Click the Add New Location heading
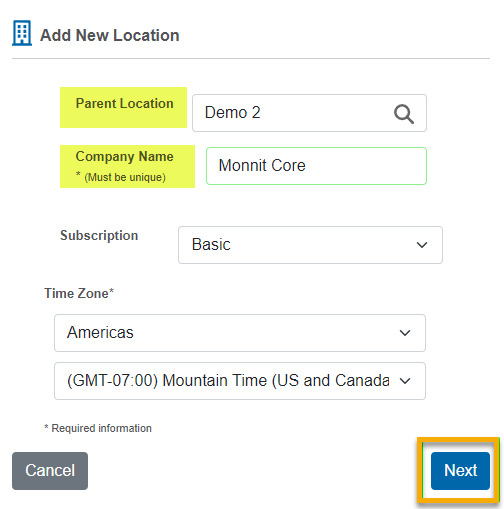This screenshot has width=504, height=509. pos(110,35)
